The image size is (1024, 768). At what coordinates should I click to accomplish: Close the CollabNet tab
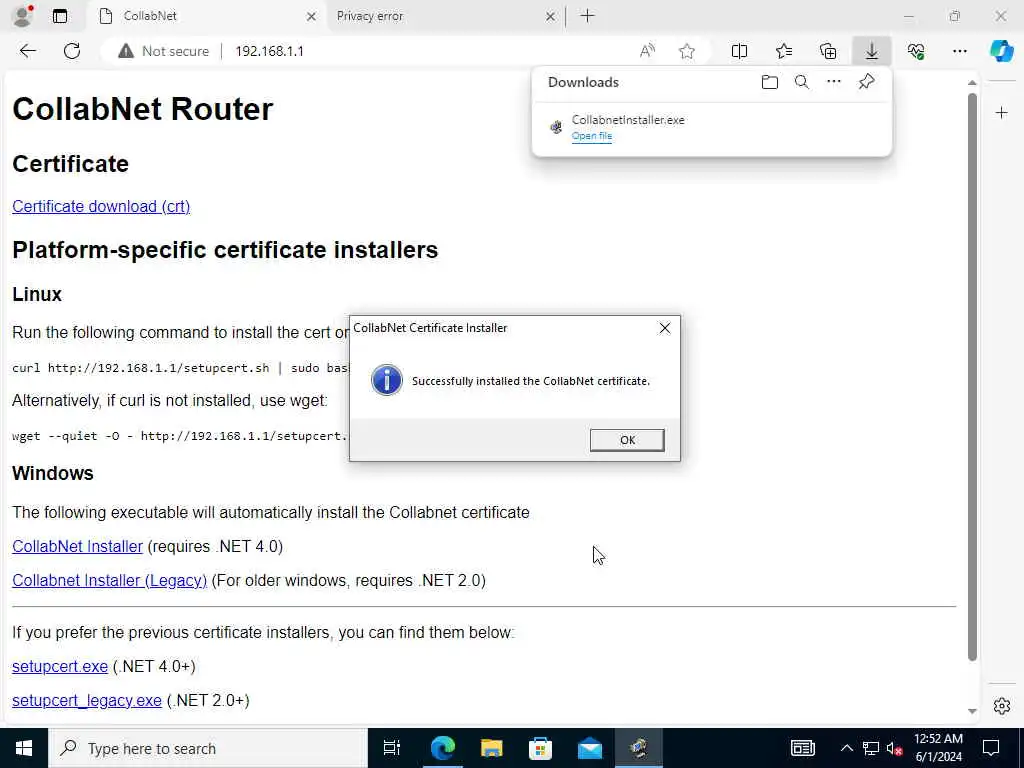coord(312,16)
